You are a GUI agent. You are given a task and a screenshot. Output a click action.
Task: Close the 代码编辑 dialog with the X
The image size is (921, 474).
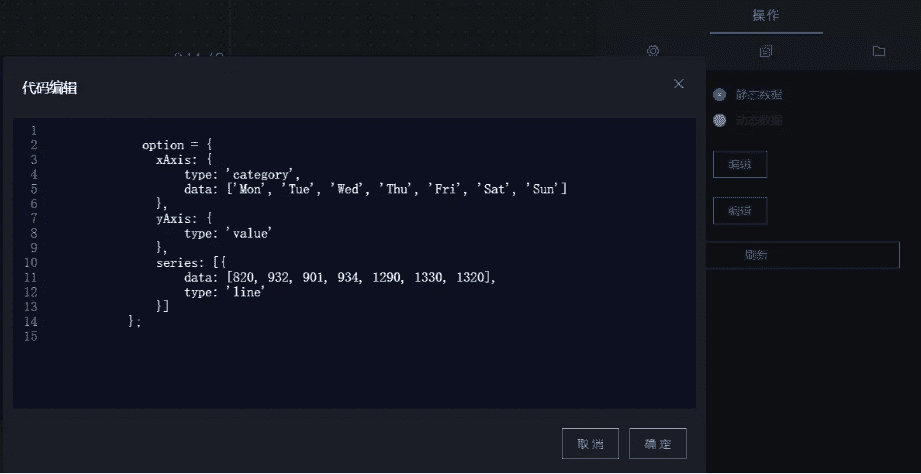(678, 84)
